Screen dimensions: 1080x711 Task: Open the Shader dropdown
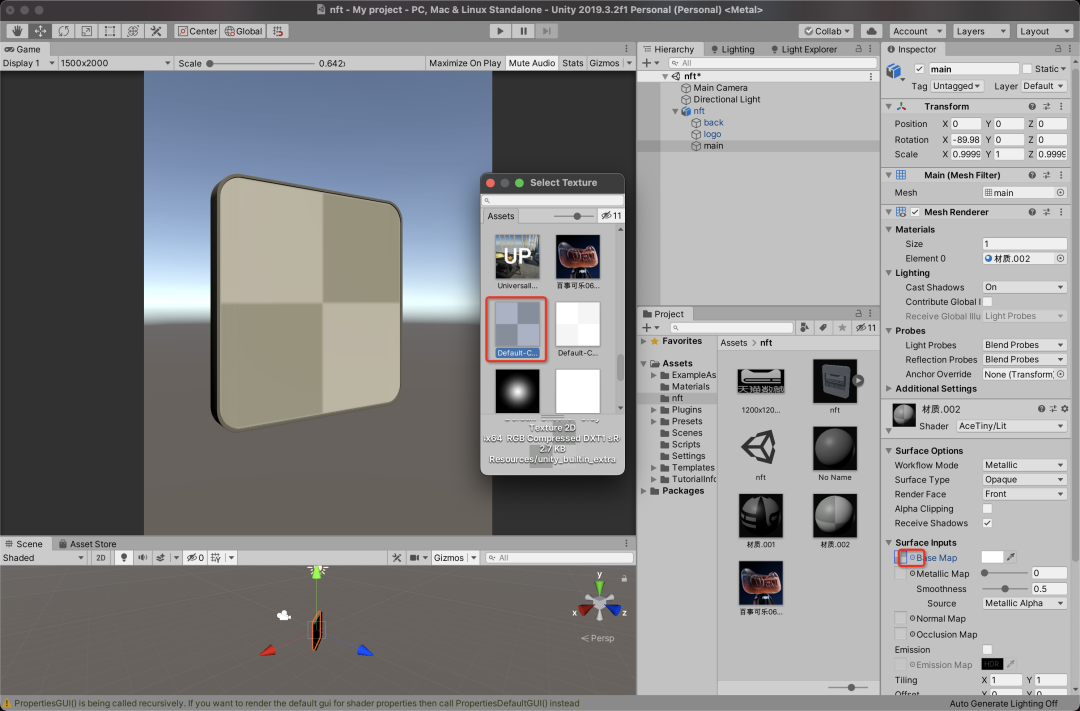[x=1011, y=426]
